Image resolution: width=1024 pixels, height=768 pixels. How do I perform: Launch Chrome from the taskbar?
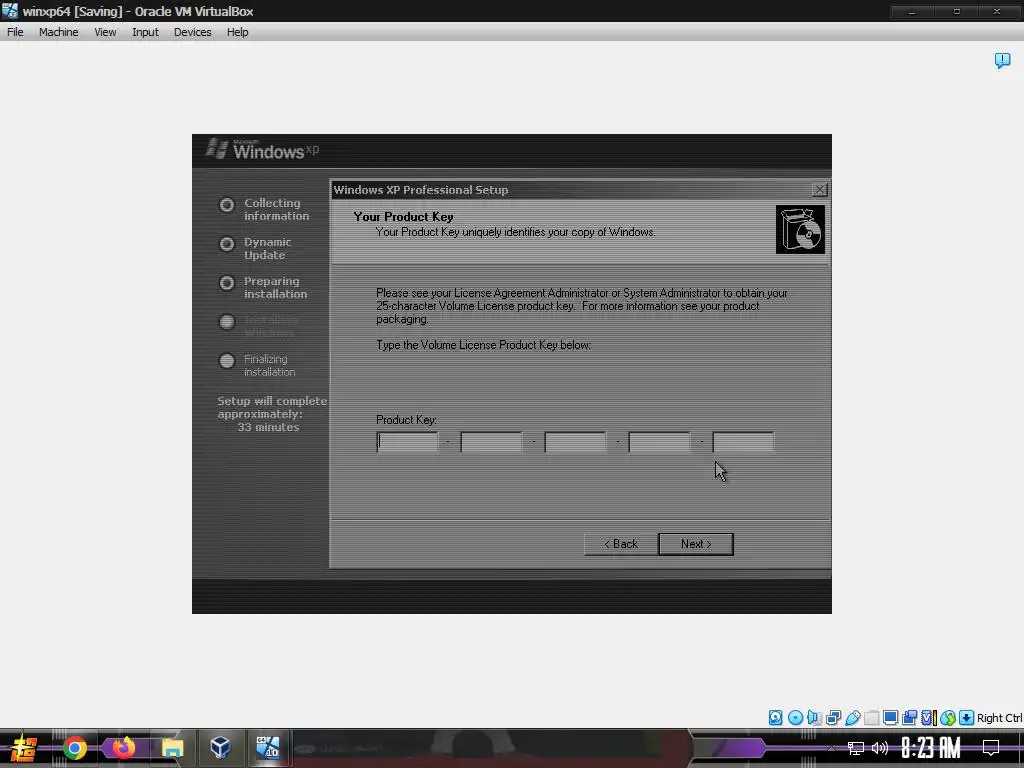point(74,748)
